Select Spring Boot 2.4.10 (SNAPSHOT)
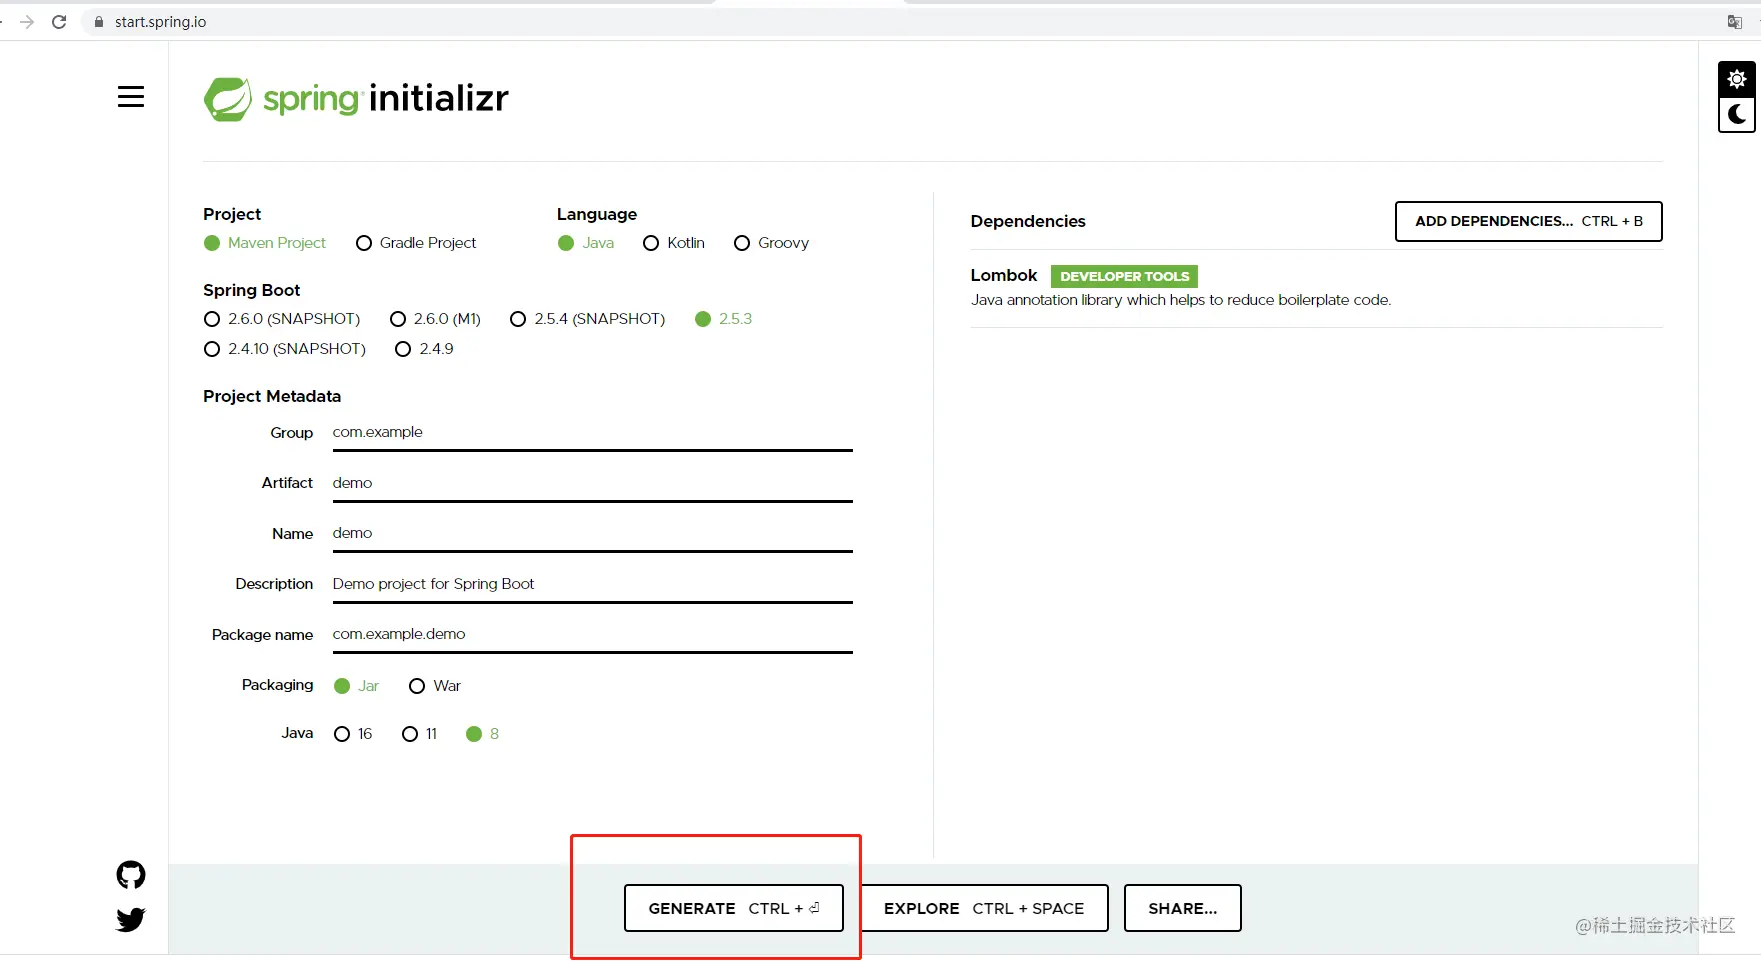1761x961 pixels. [285, 349]
